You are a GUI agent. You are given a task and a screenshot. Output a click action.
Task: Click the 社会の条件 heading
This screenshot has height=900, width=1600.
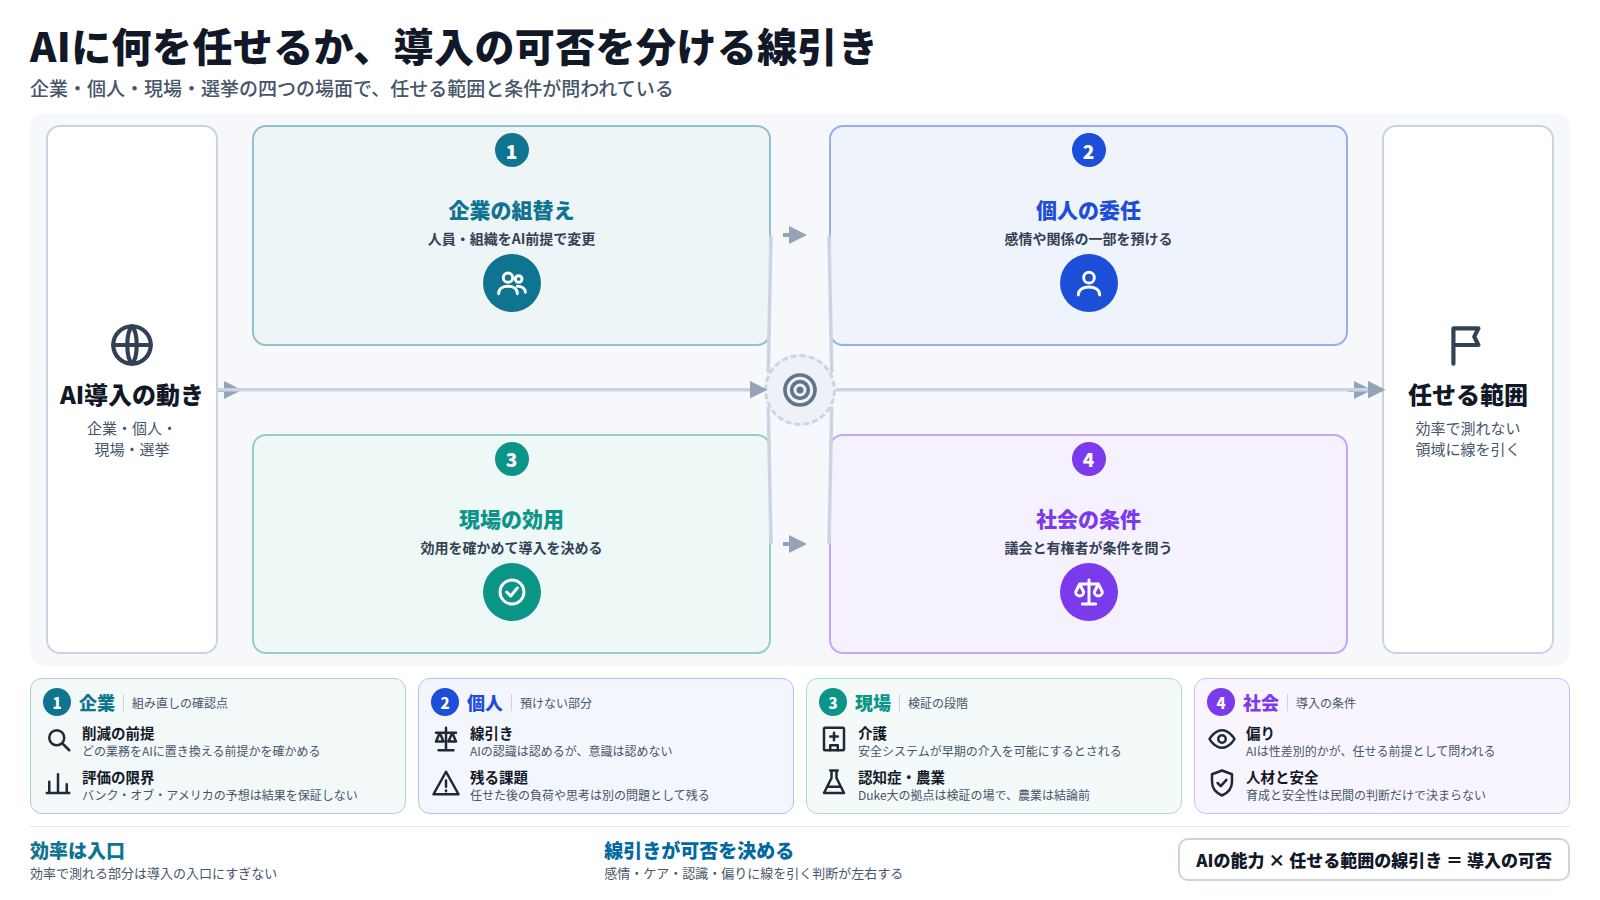point(1088,520)
